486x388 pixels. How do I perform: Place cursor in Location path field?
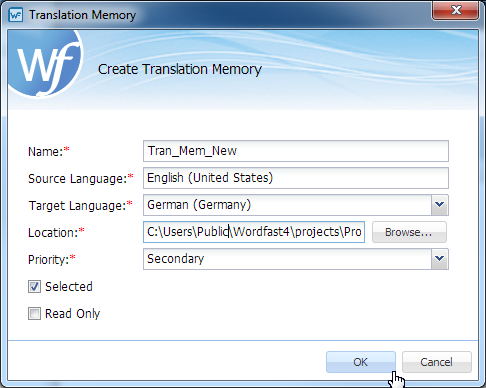pos(254,232)
